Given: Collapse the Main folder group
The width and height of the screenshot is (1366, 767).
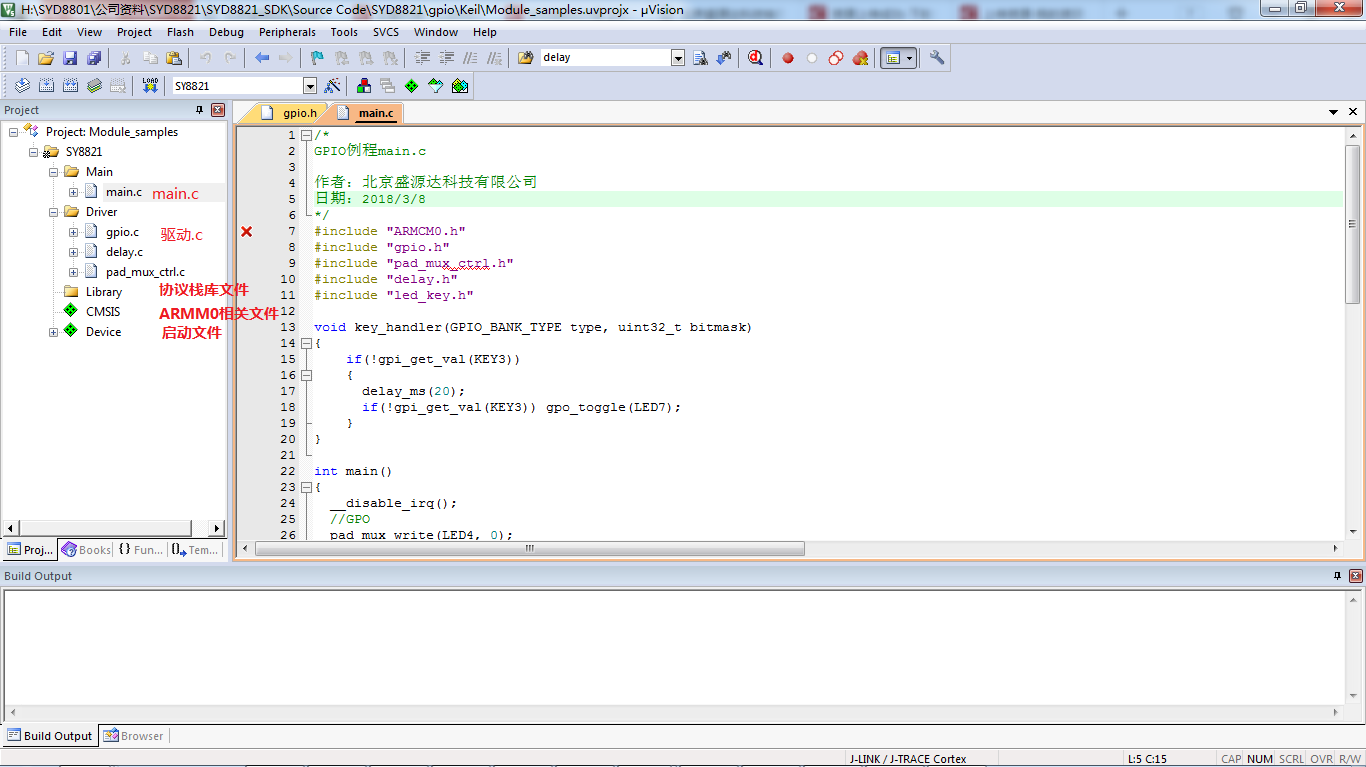Looking at the screenshot, I should point(54,172).
